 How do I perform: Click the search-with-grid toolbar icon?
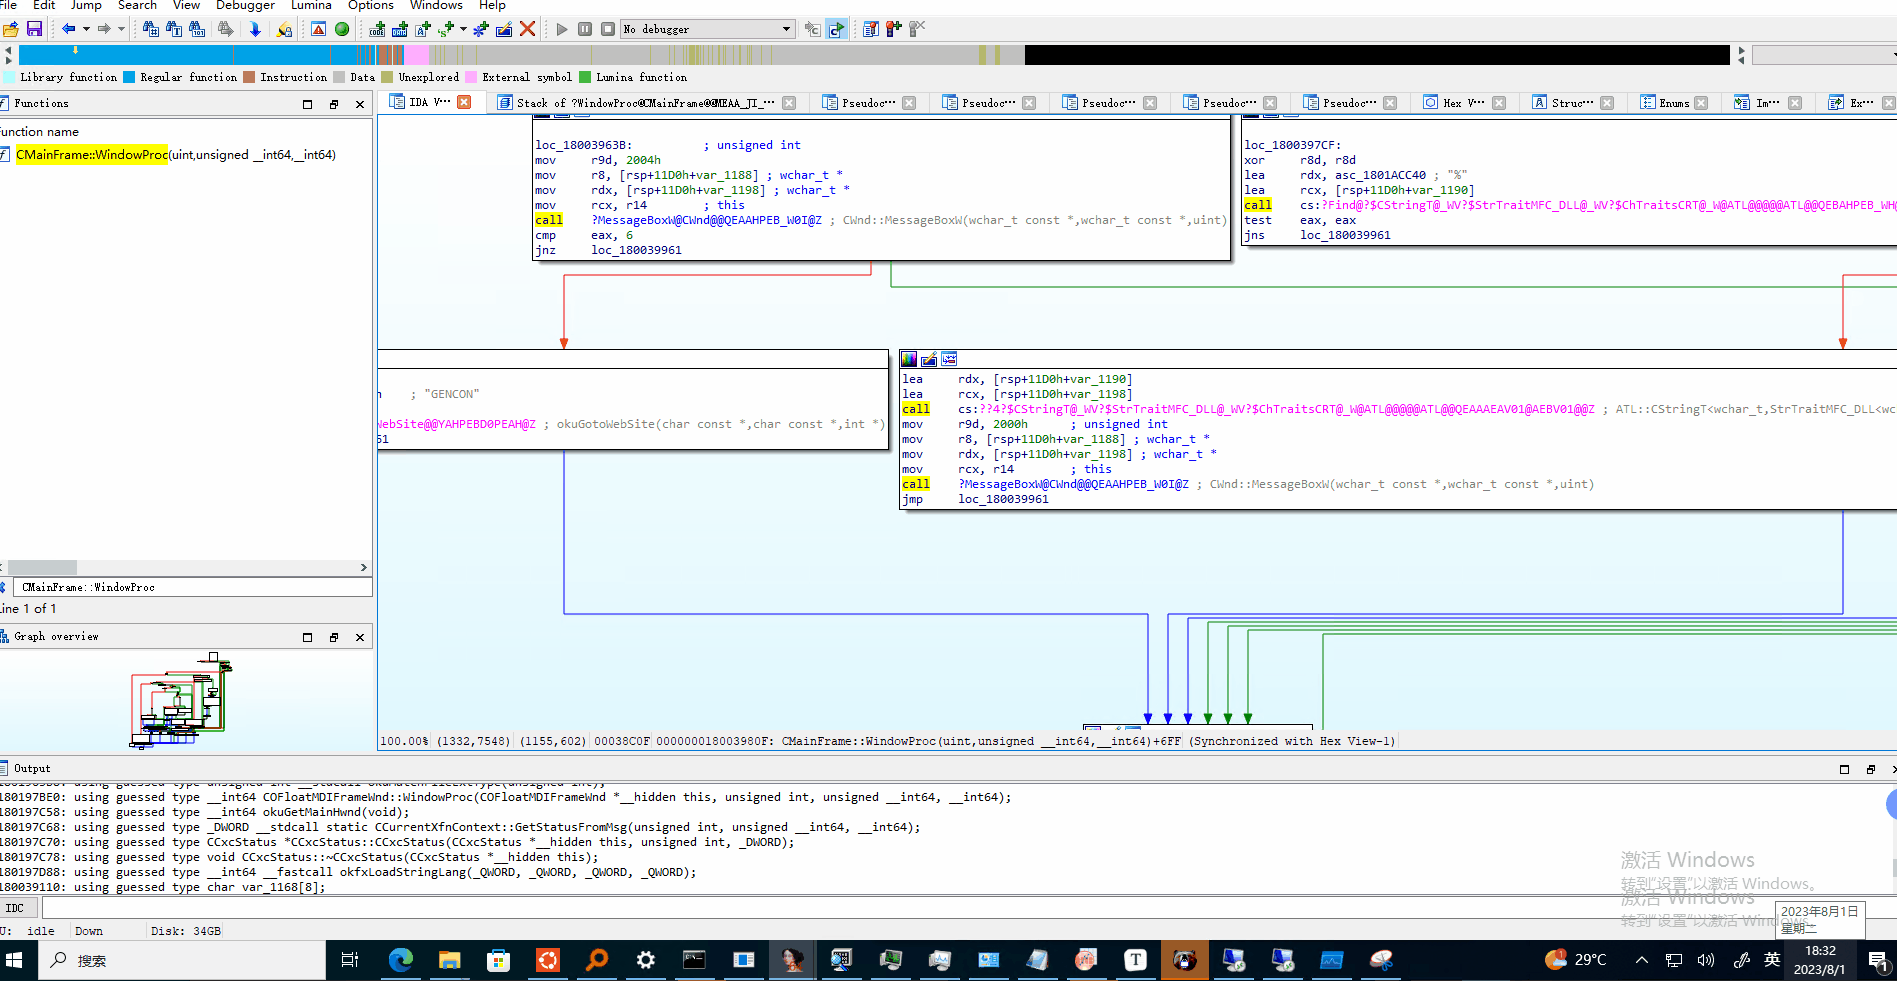pyautogui.click(x=150, y=29)
